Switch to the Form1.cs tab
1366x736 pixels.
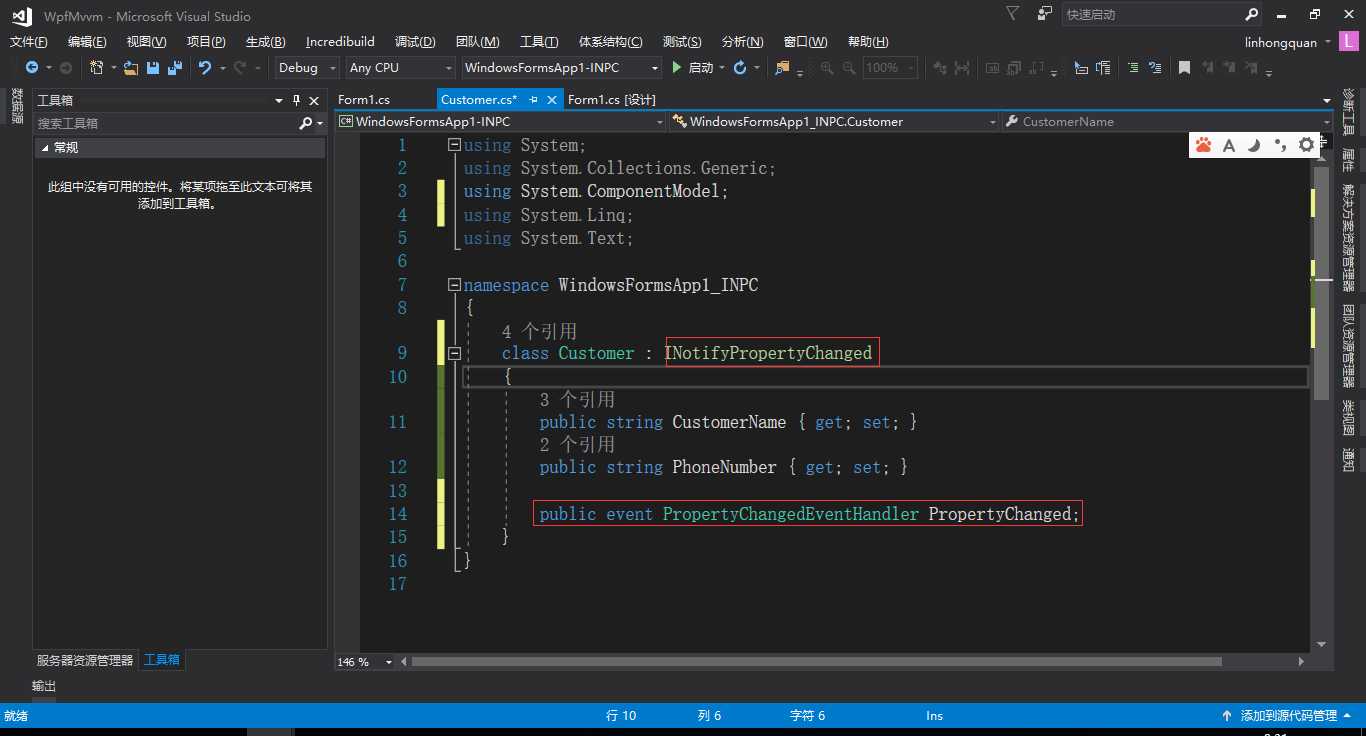click(364, 99)
